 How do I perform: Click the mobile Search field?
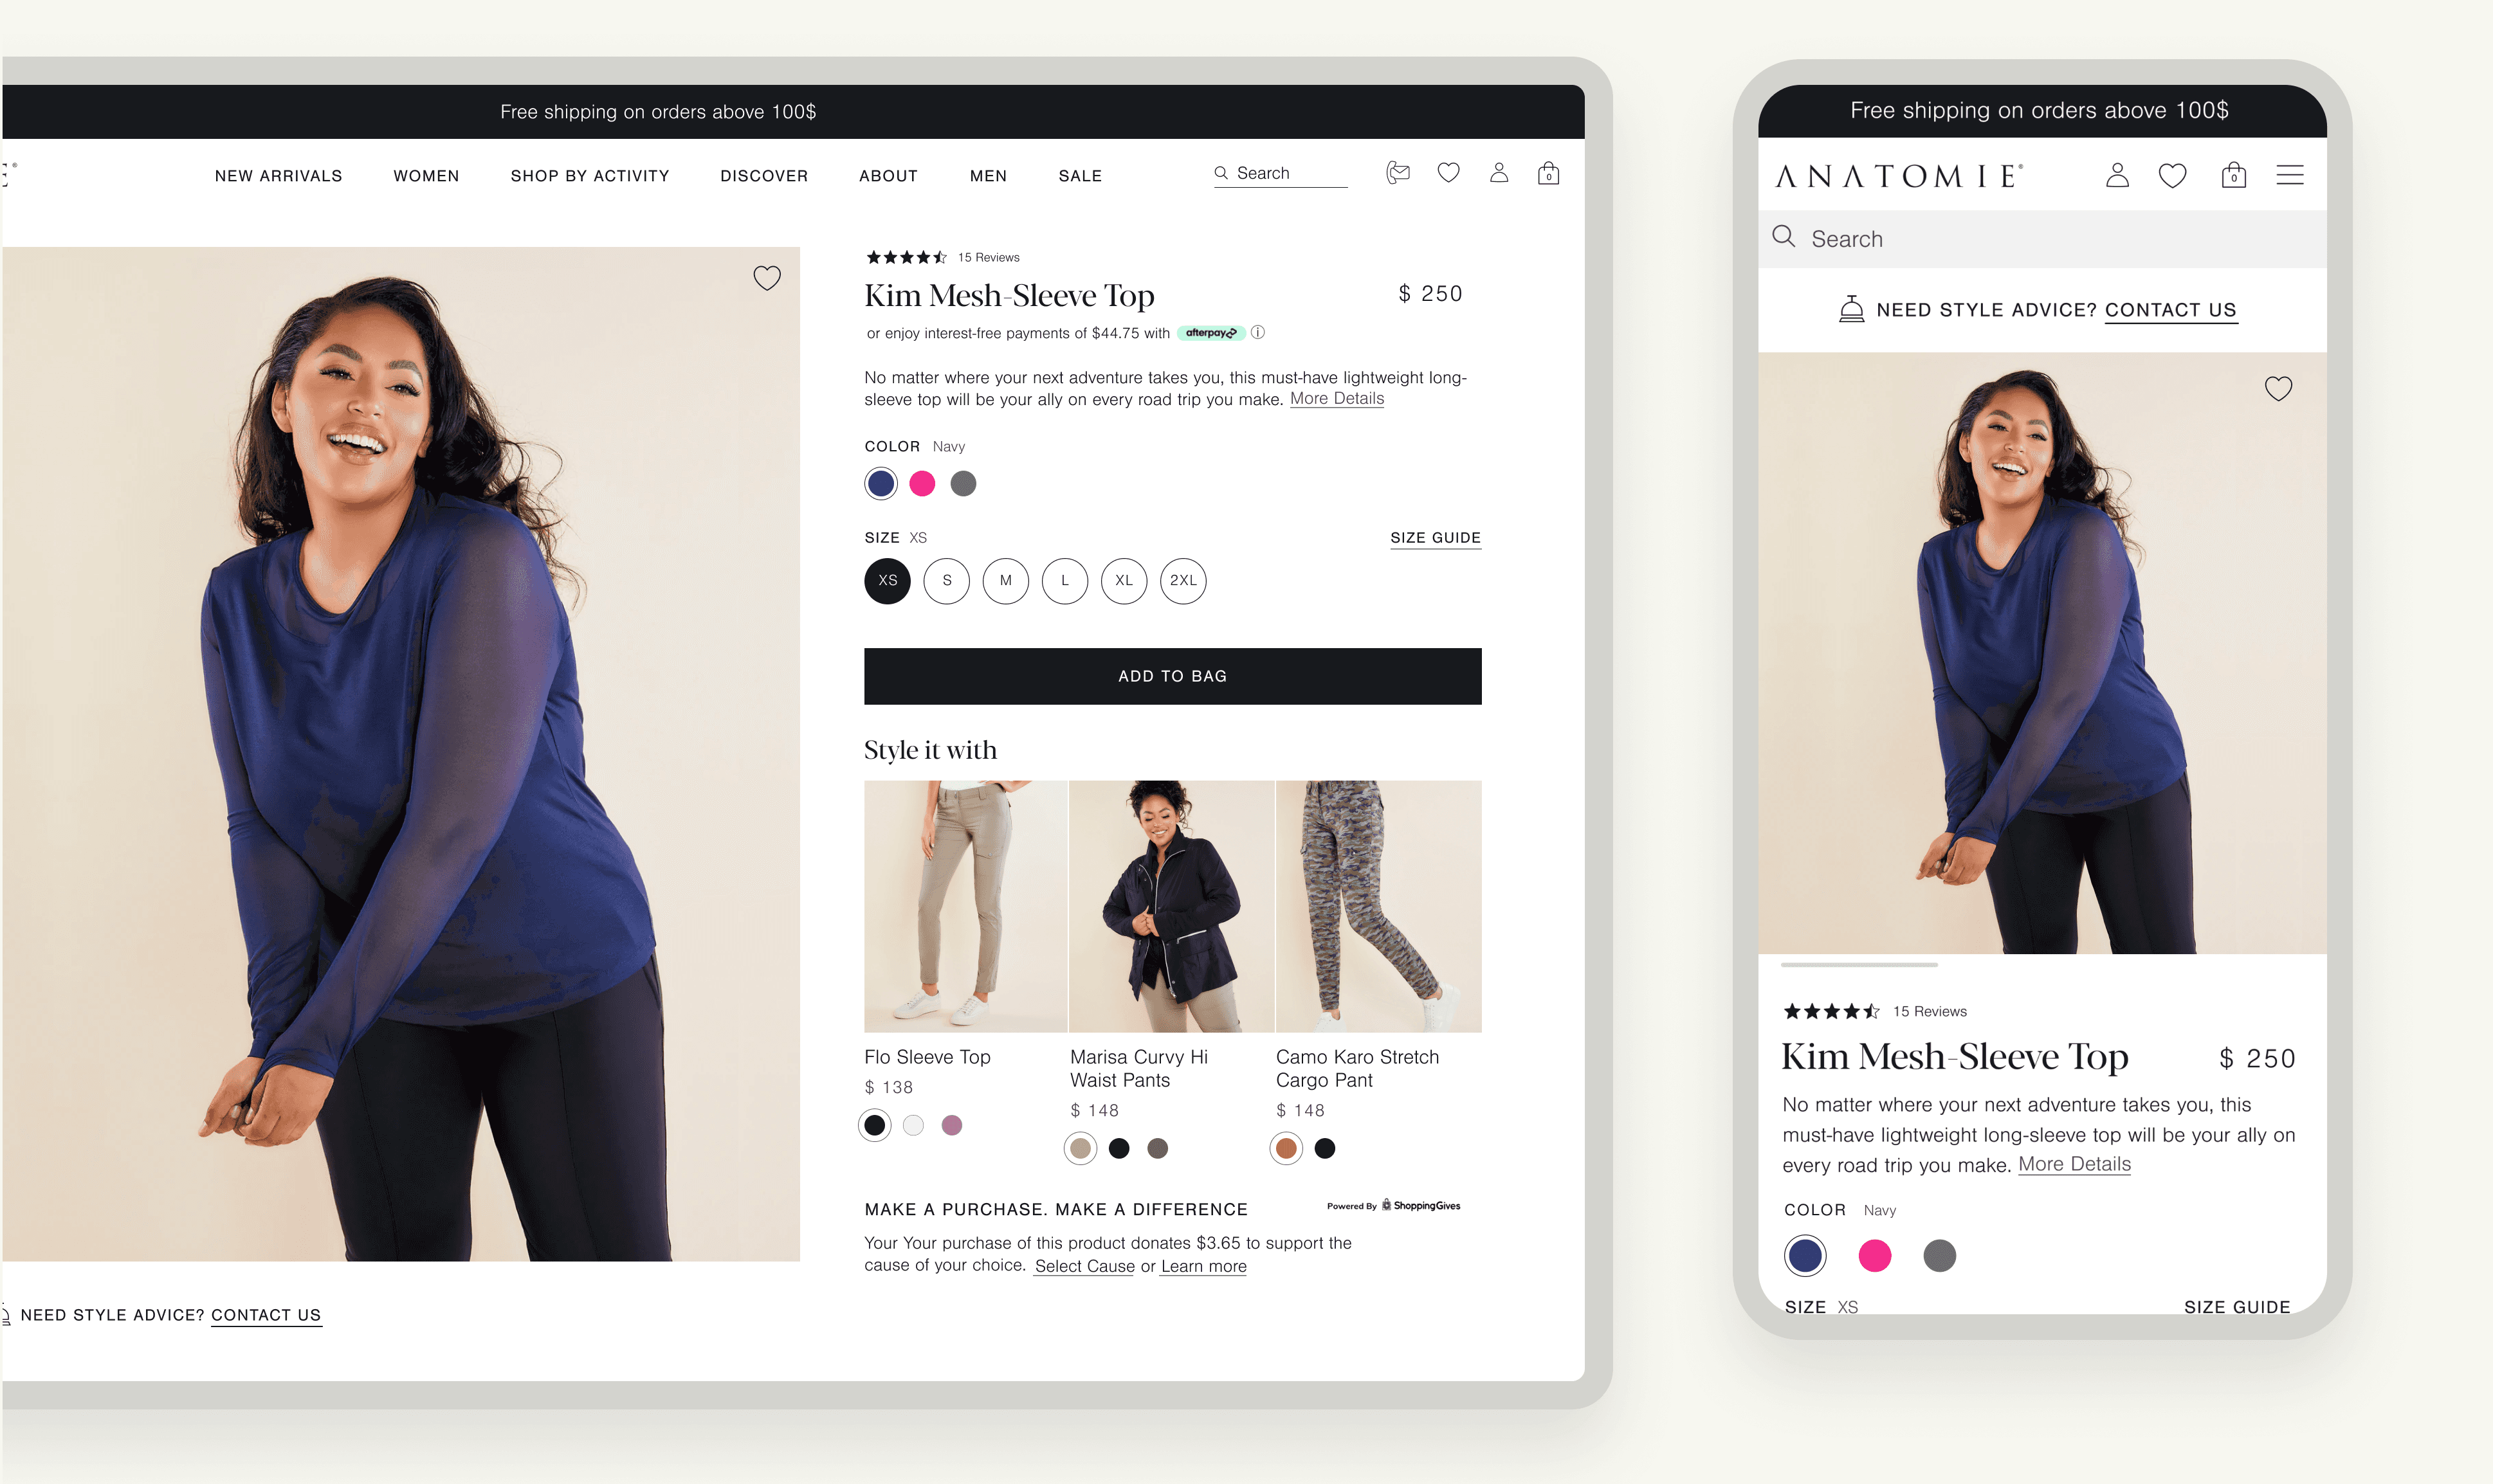pyautogui.click(x=2040, y=239)
